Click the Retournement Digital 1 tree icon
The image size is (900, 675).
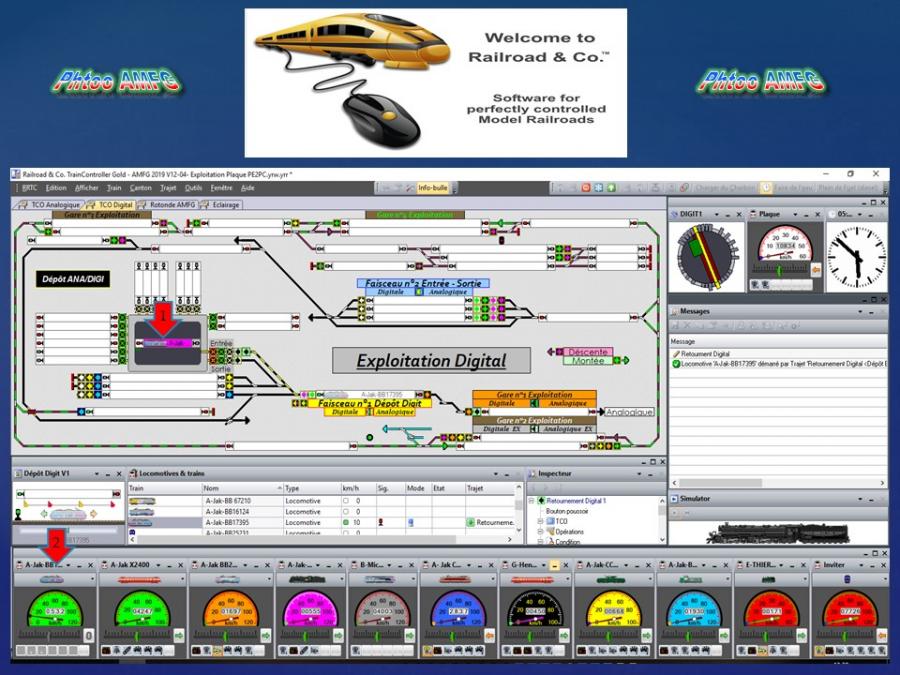[542, 500]
